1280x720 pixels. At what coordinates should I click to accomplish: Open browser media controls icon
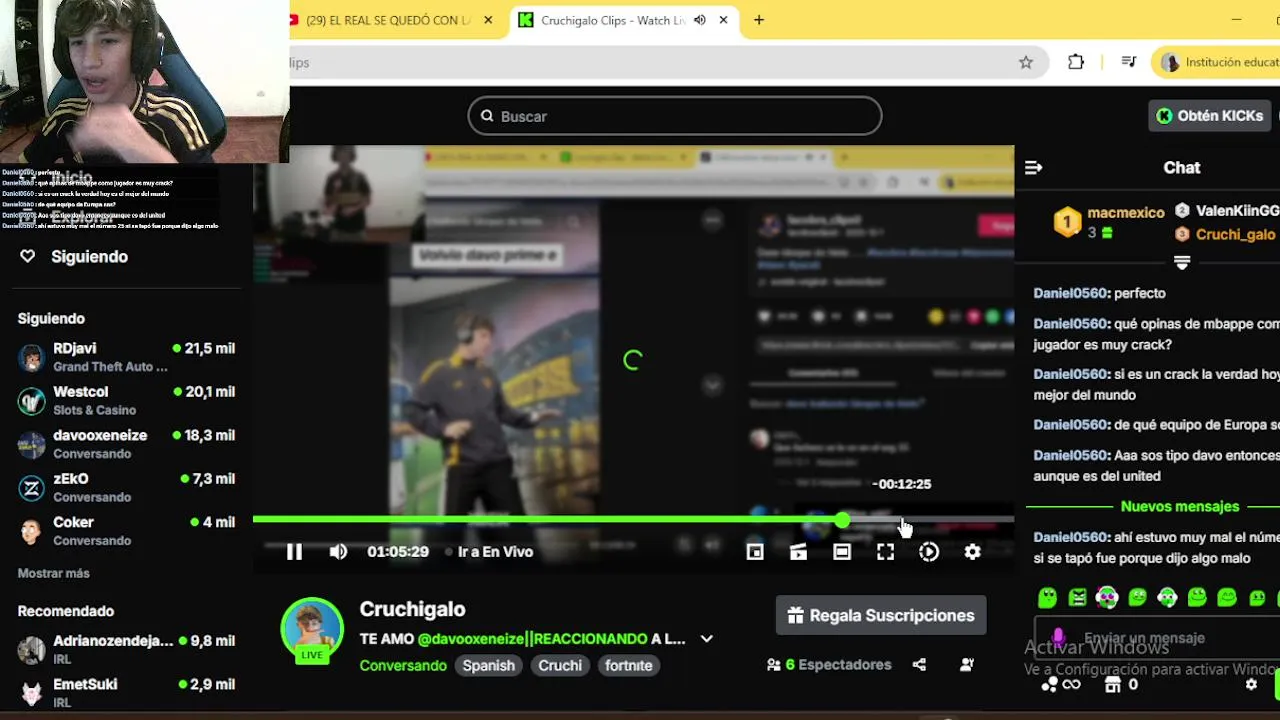point(1129,62)
